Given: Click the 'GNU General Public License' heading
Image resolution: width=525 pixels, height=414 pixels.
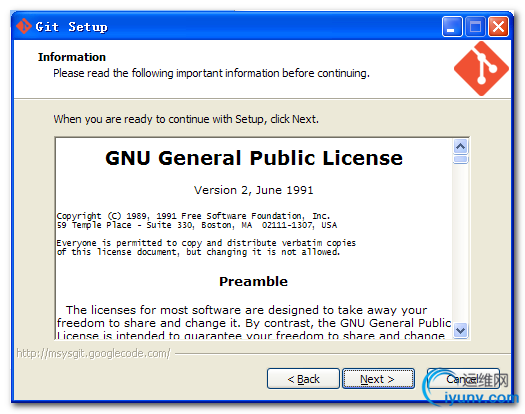Looking at the screenshot, I should tap(254, 158).
